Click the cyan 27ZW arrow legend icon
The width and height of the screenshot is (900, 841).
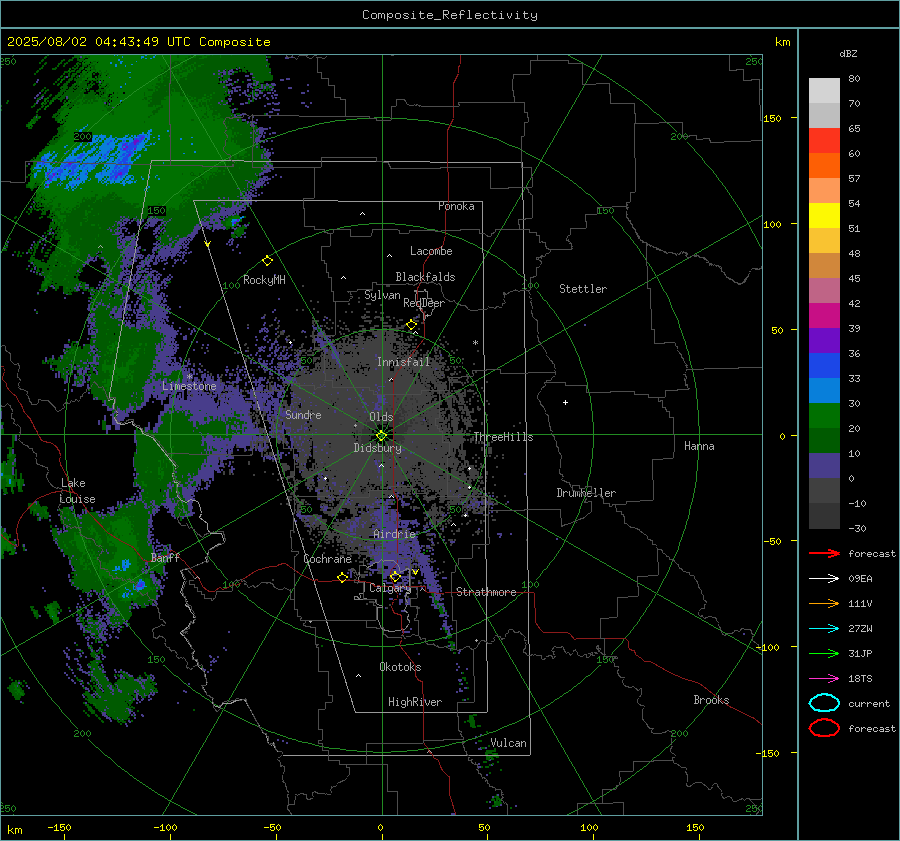pos(824,629)
